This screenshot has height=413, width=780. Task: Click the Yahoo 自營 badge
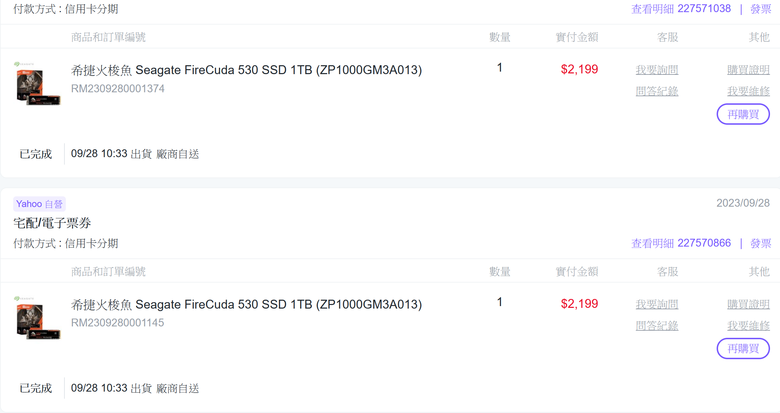39,204
